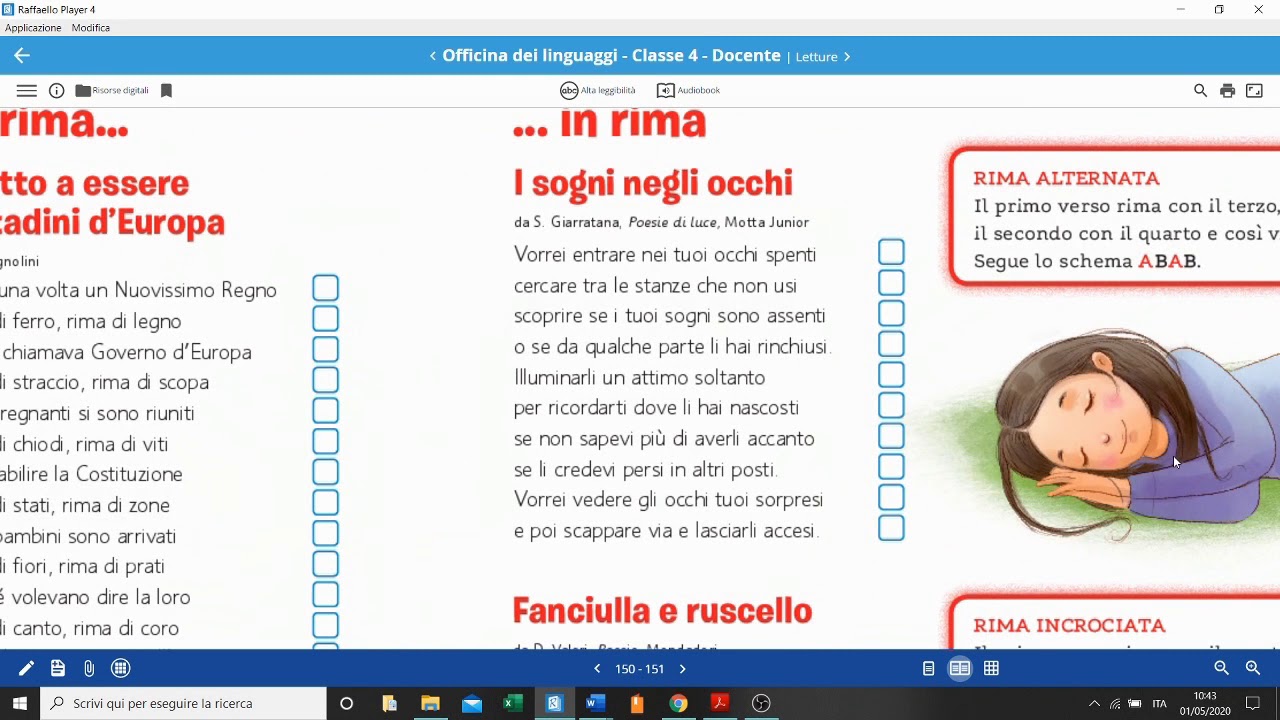Check box for 'e poi scappare via e lasciarli accesi'
The width and height of the screenshot is (1280, 720).
(891, 528)
